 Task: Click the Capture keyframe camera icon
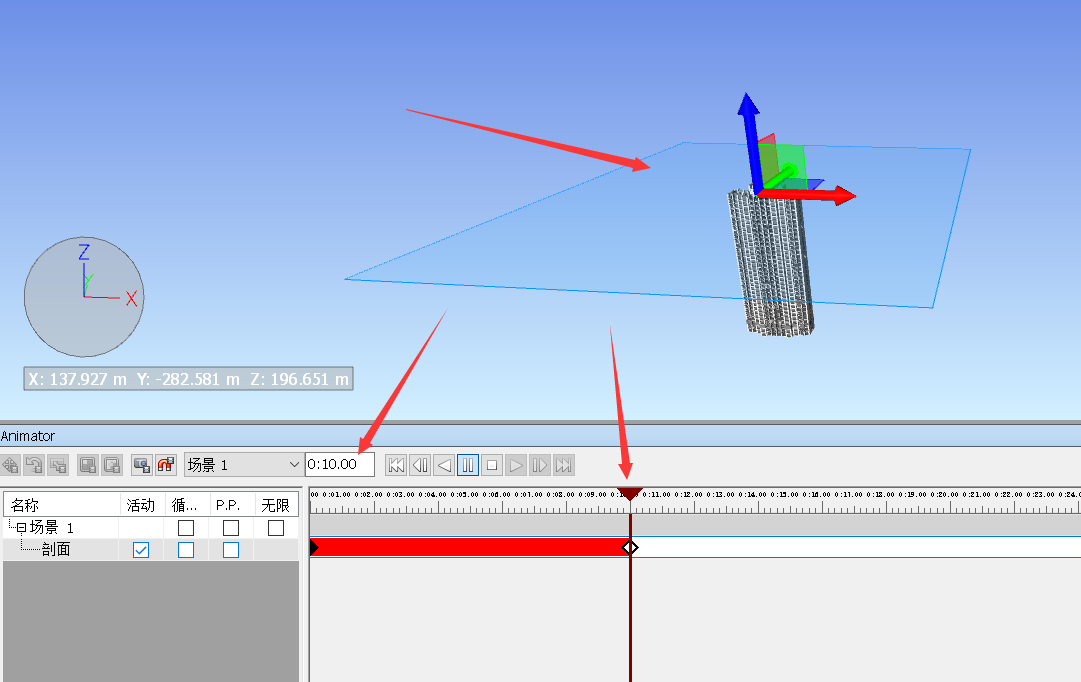click(x=140, y=464)
